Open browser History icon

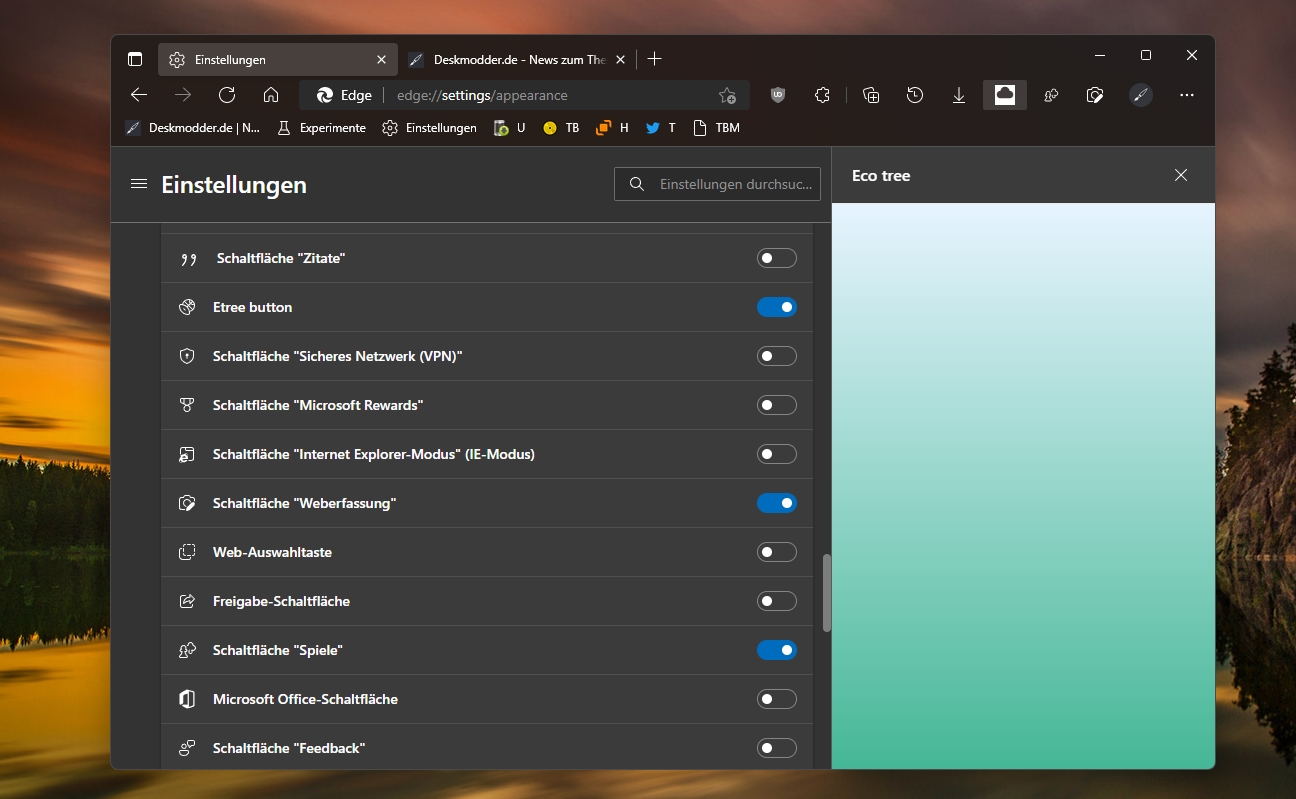coord(915,95)
